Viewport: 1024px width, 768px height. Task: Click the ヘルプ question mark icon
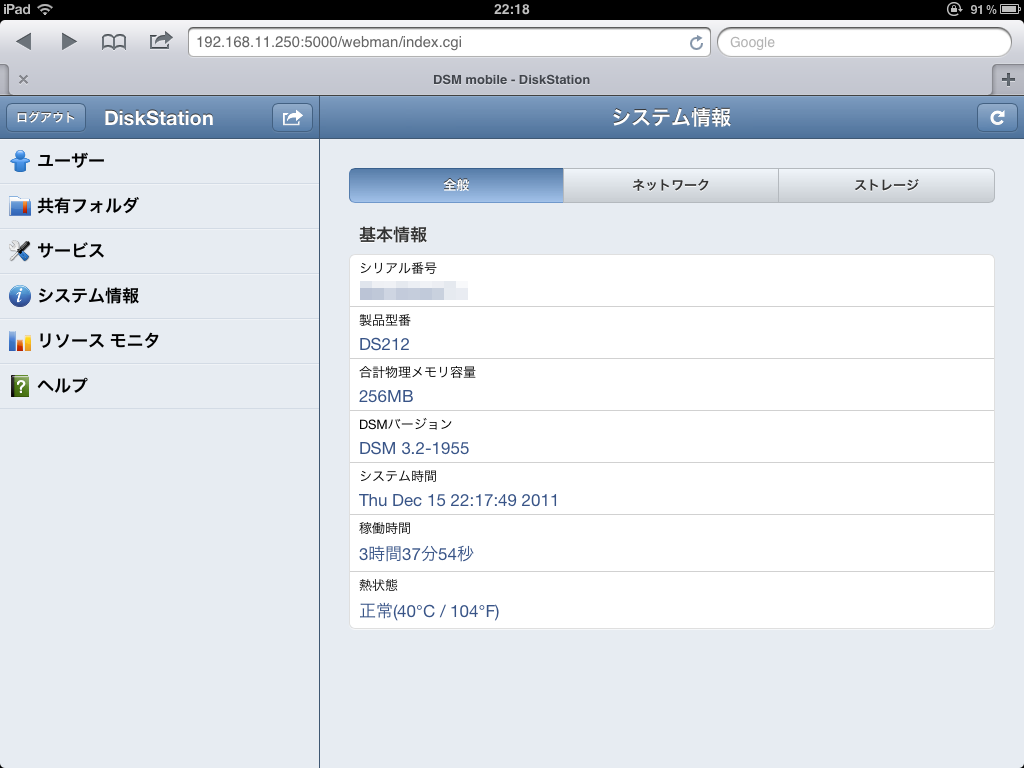click(x=20, y=386)
